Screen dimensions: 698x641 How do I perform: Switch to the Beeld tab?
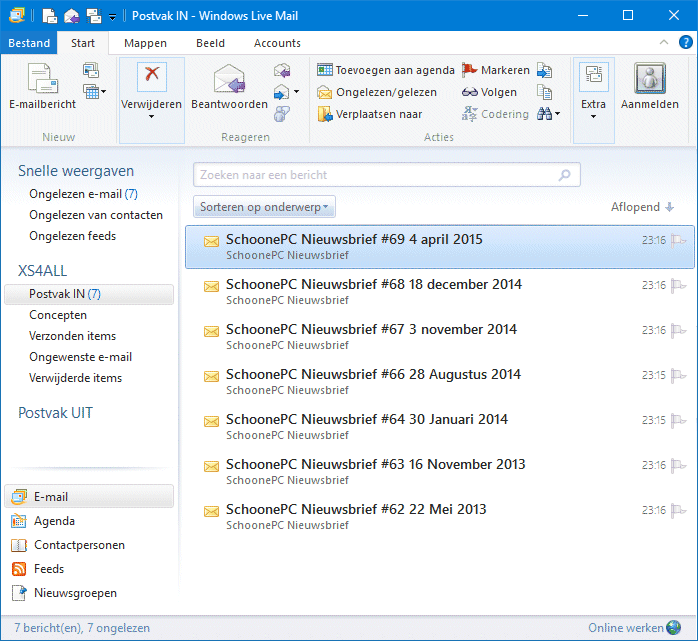(x=210, y=43)
